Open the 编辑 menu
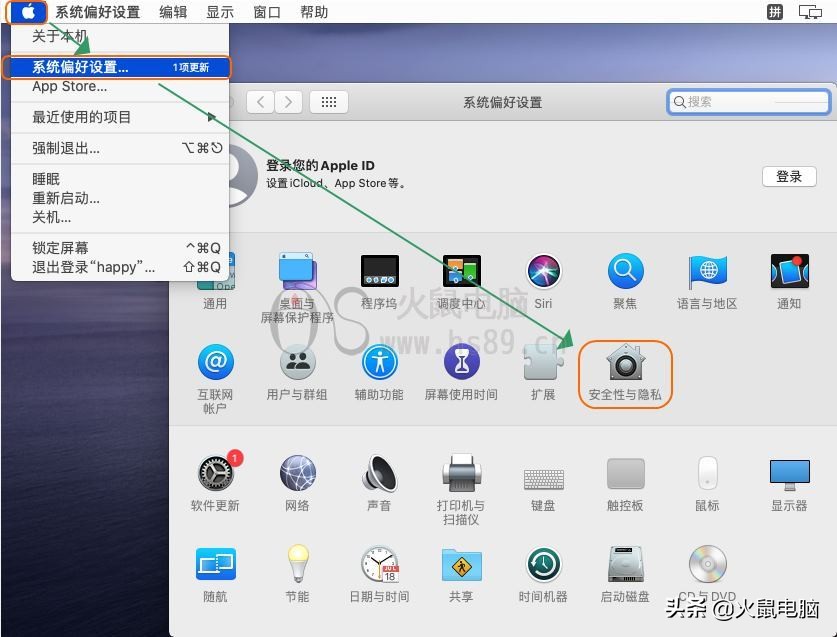Screen dimensions: 837x637 (x=173, y=12)
